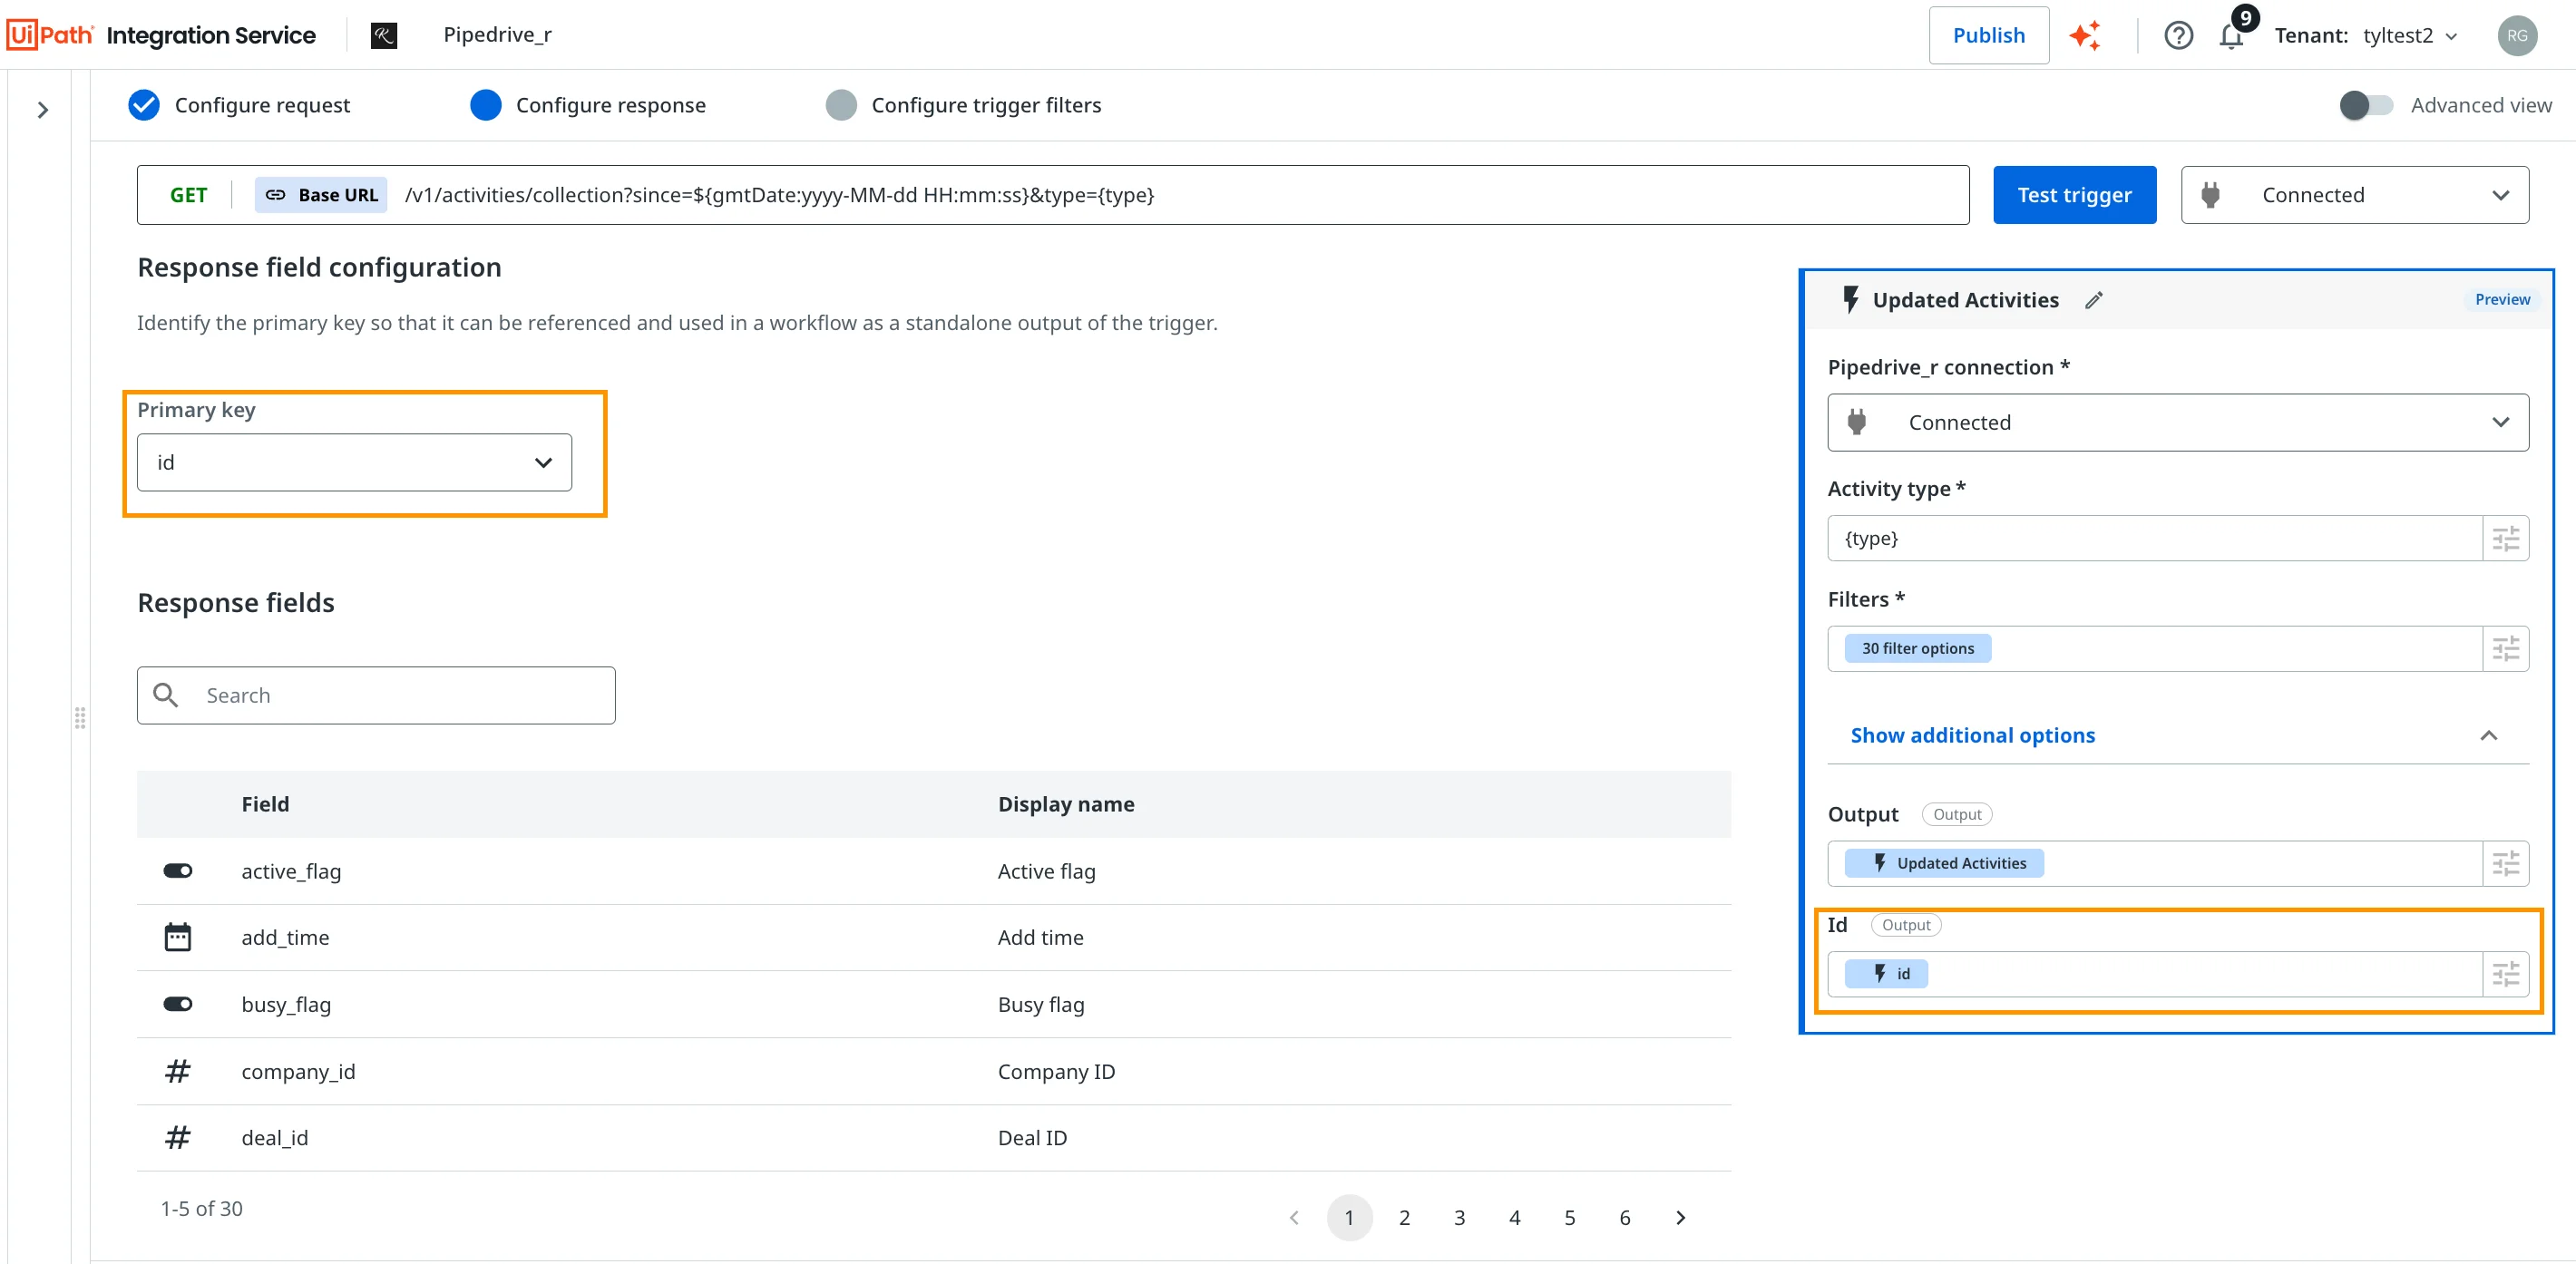
Task: Click sliders icon beside Id output field
Action: 2505,974
